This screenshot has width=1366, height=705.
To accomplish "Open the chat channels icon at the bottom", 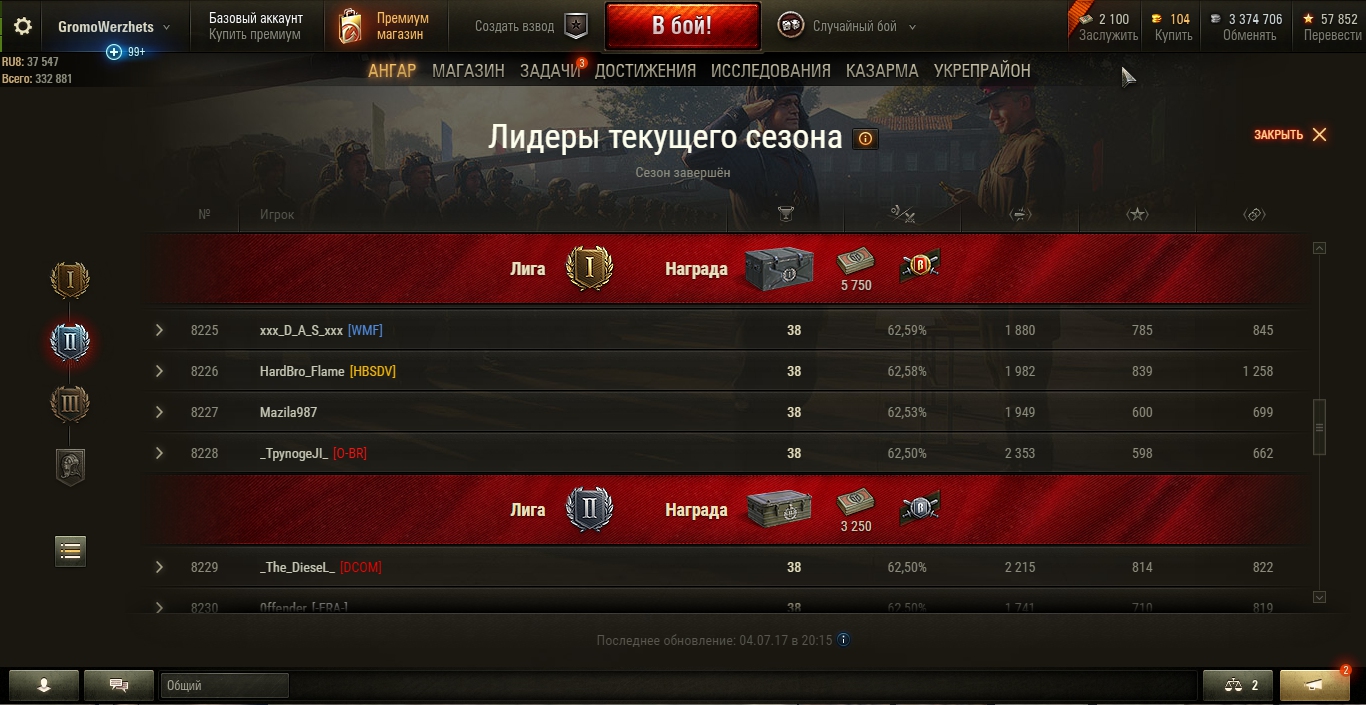I will [119, 685].
